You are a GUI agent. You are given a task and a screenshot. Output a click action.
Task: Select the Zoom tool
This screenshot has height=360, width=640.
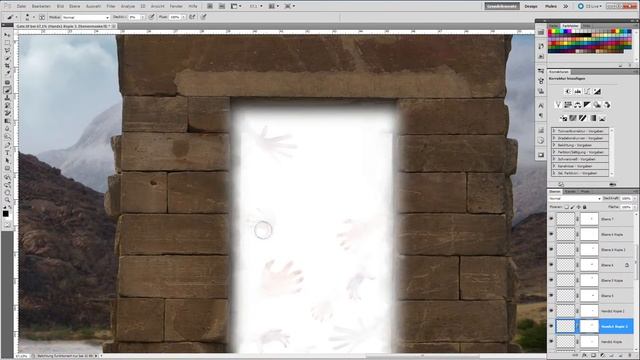click(x=7, y=200)
